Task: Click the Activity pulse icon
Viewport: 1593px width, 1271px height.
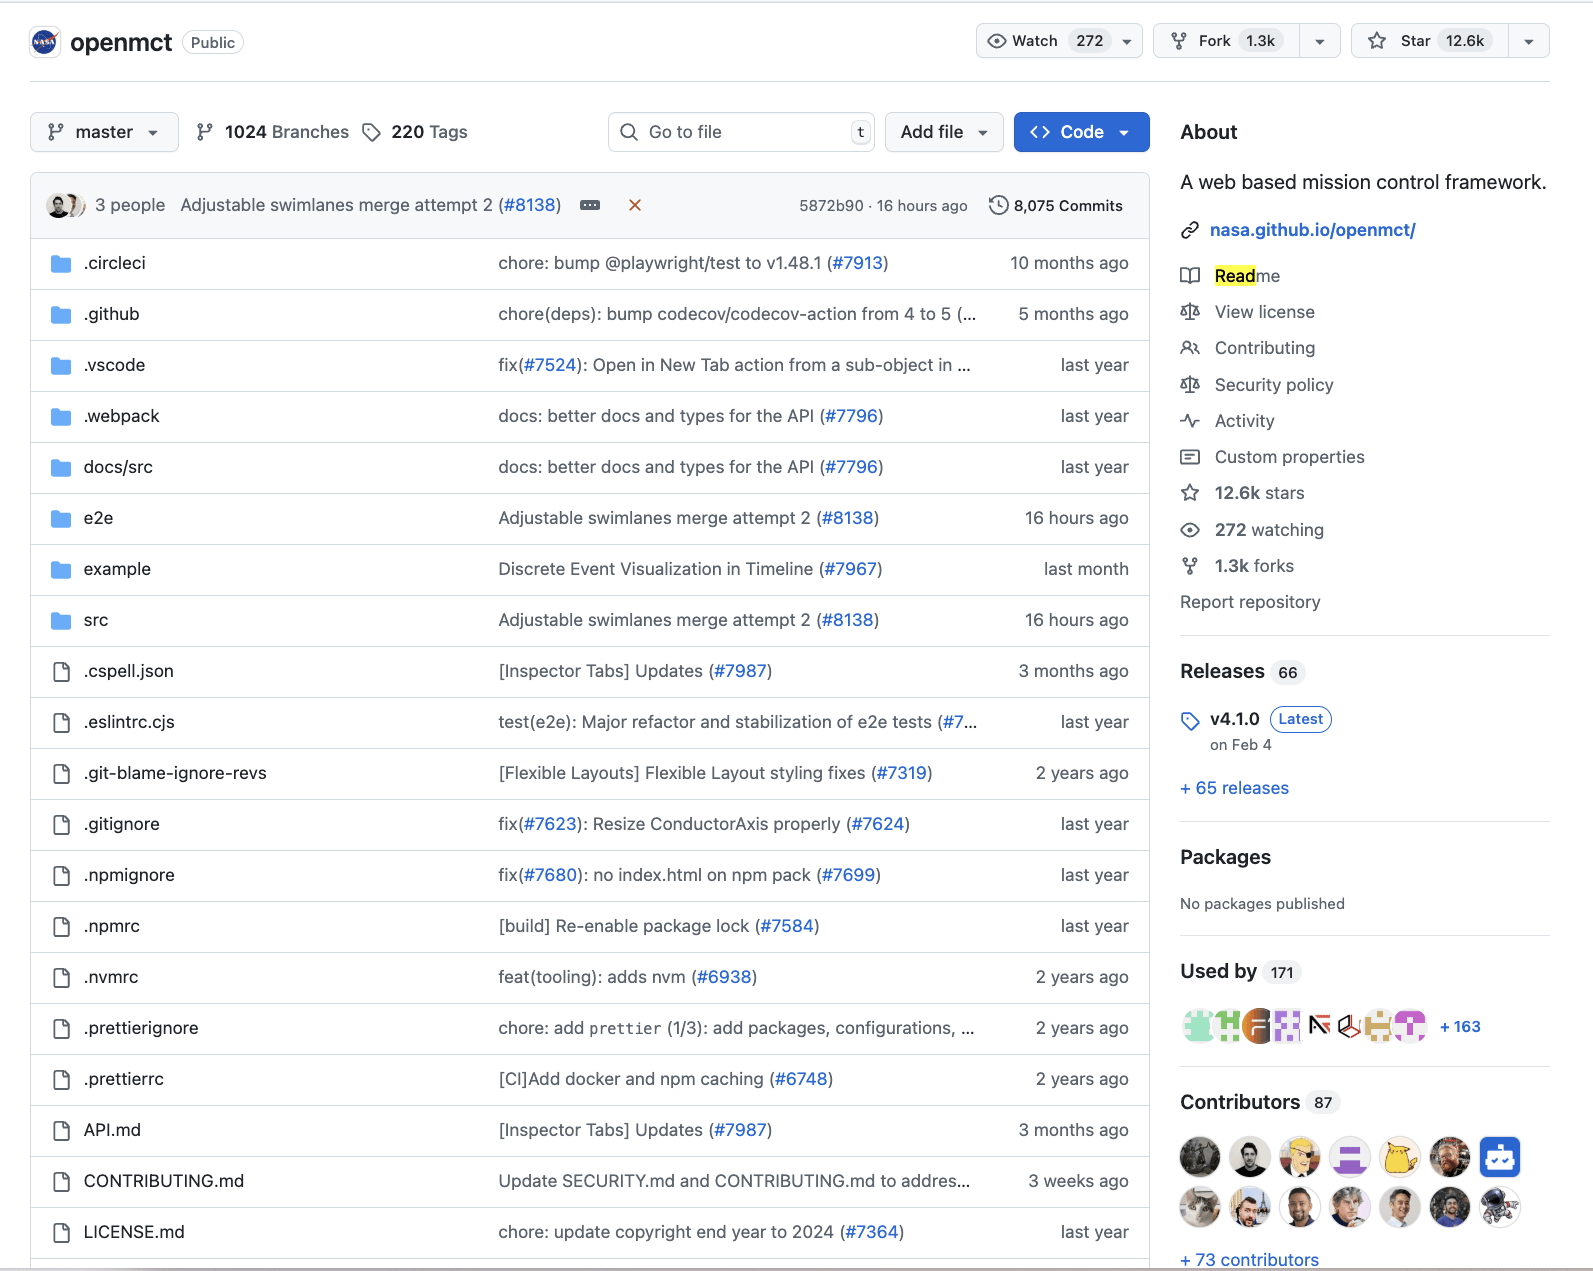Action: click(1190, 421)
